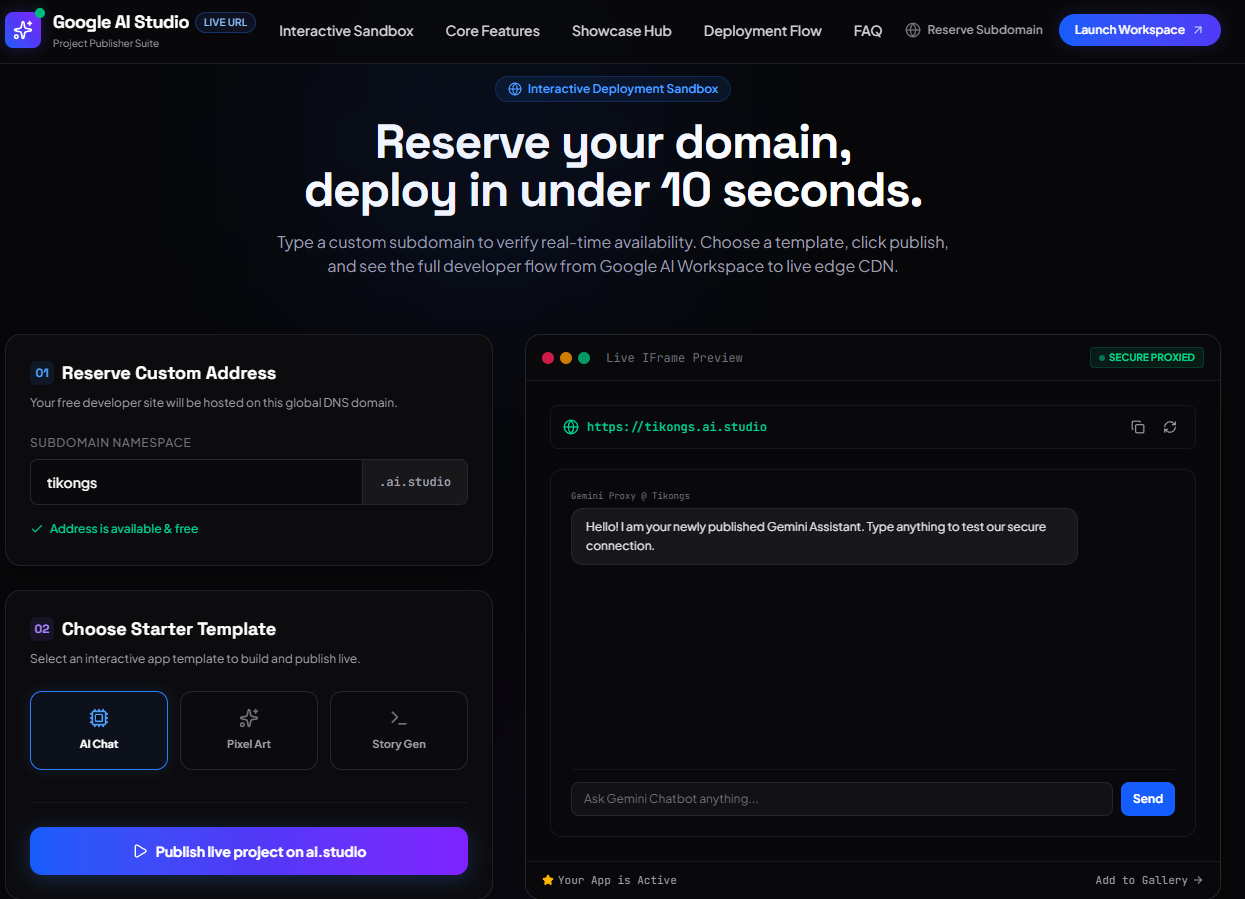This screenshot has width=1245, height=899.
Task: Click the LIVE URL badge in header
Action: [225, 22]
